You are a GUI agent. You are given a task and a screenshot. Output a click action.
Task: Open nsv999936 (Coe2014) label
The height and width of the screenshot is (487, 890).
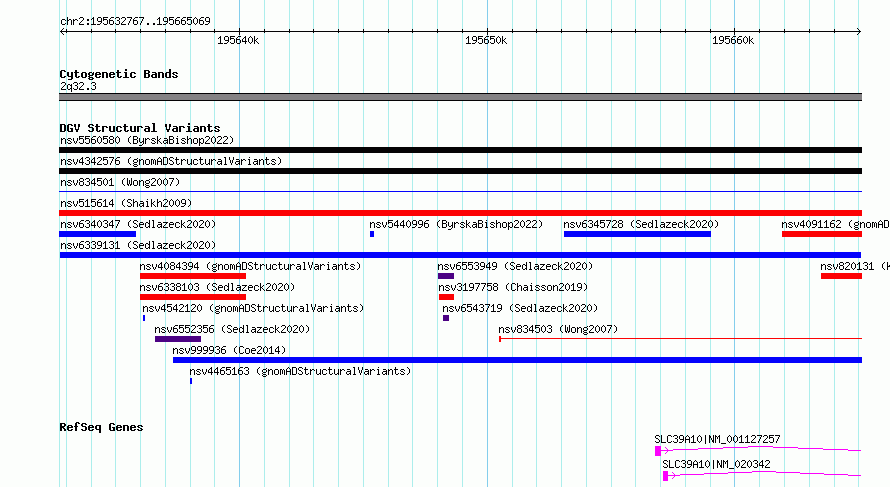[229, 350]
